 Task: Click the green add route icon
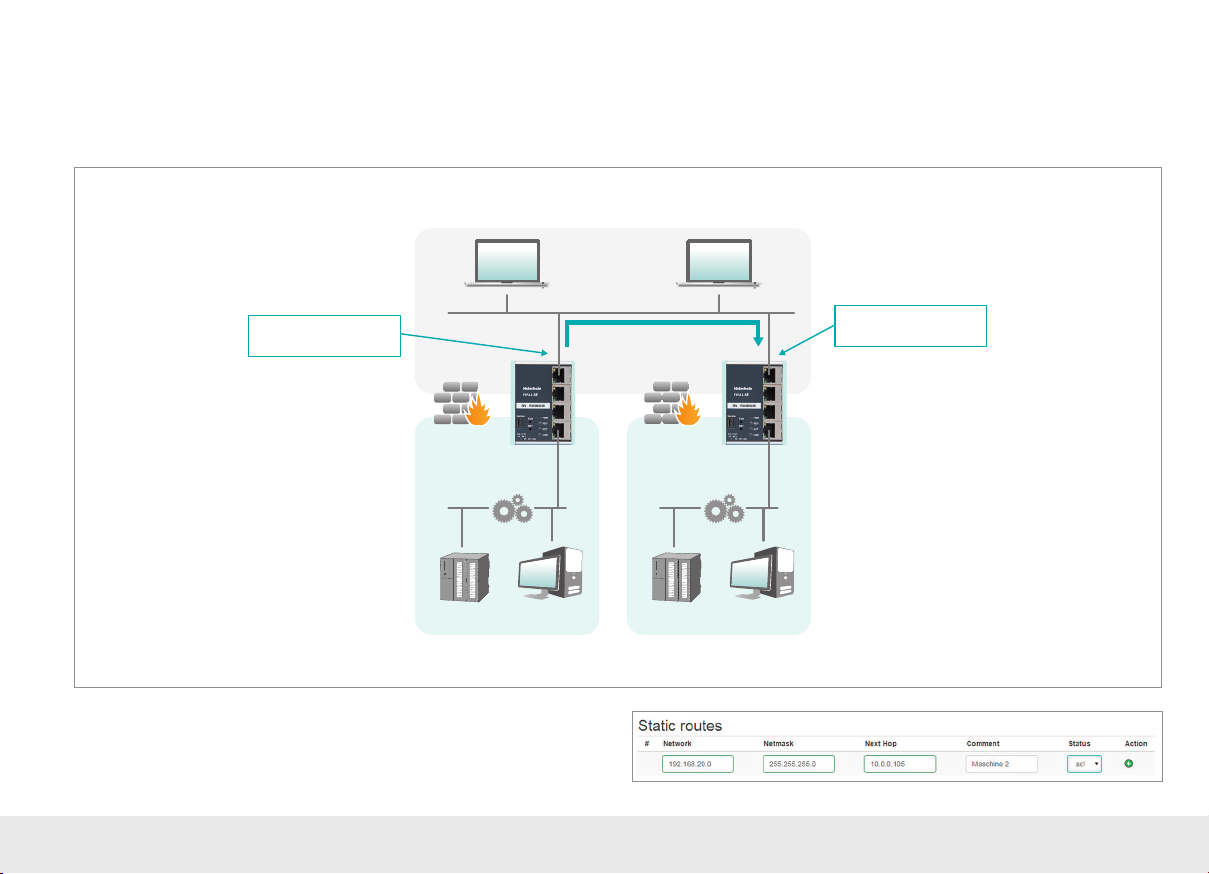pyautogui.click(x=1128, y=763)
